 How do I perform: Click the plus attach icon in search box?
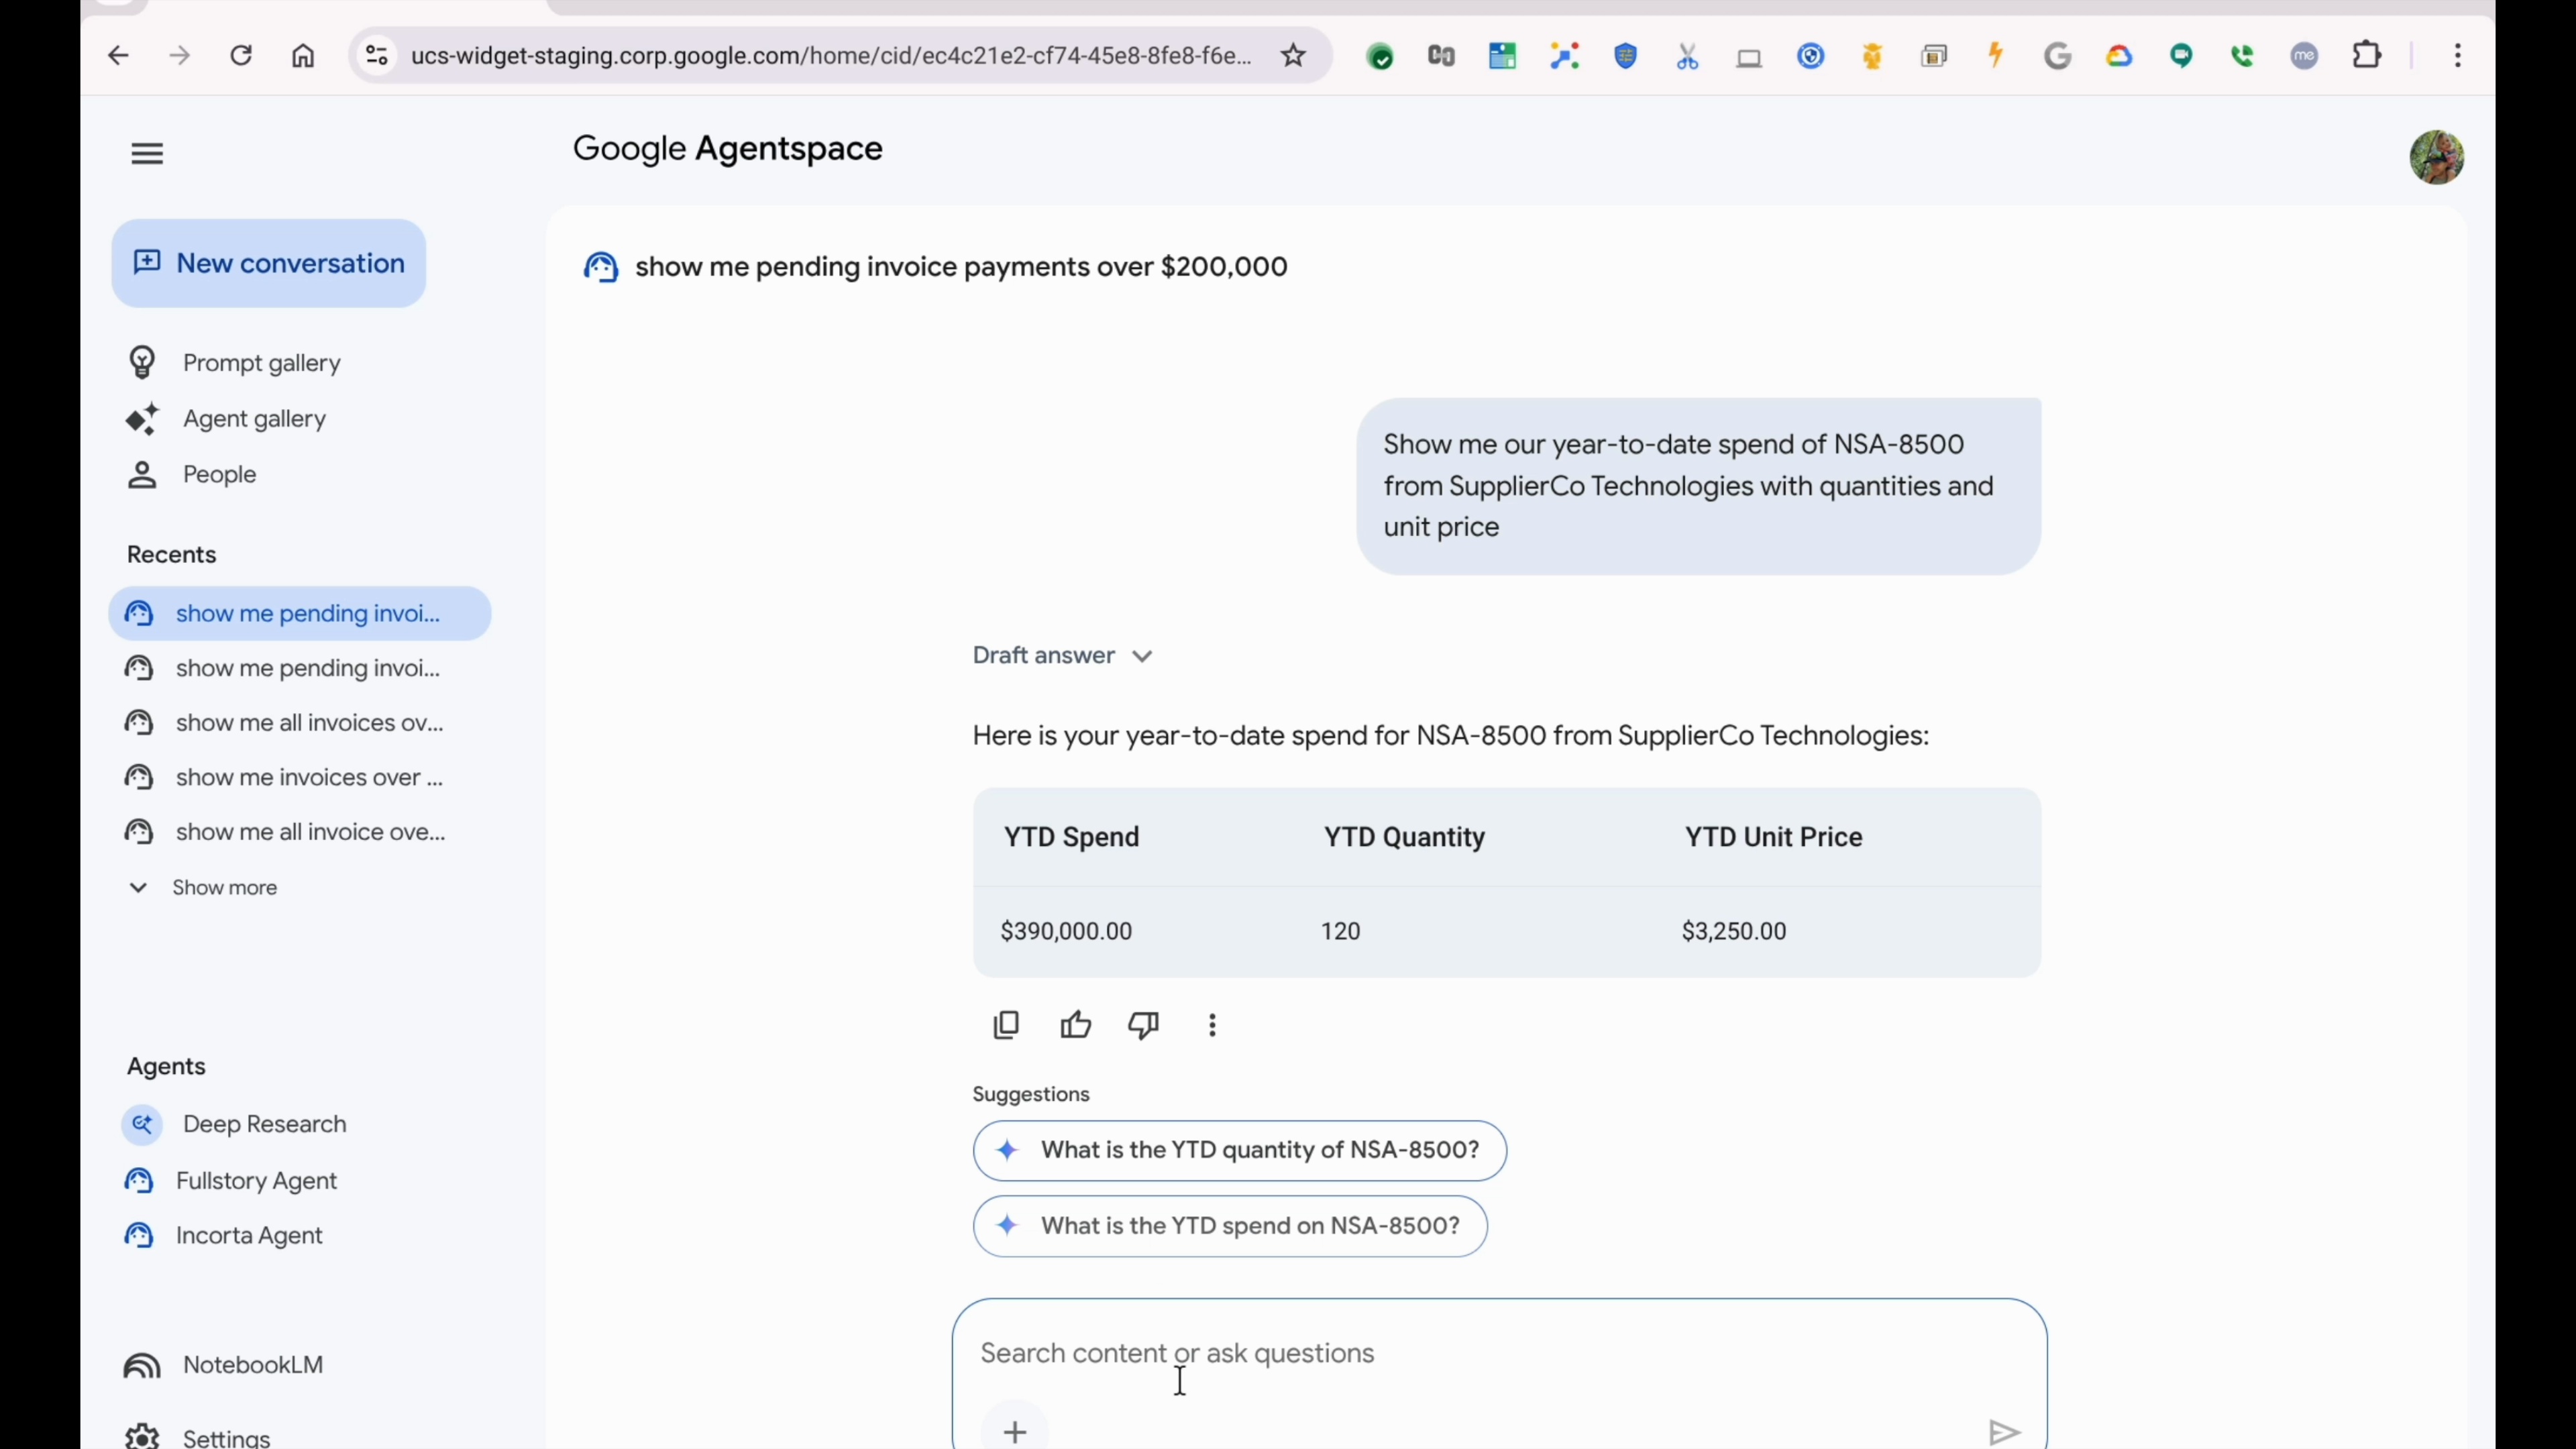click(x=1015, y=1431)
